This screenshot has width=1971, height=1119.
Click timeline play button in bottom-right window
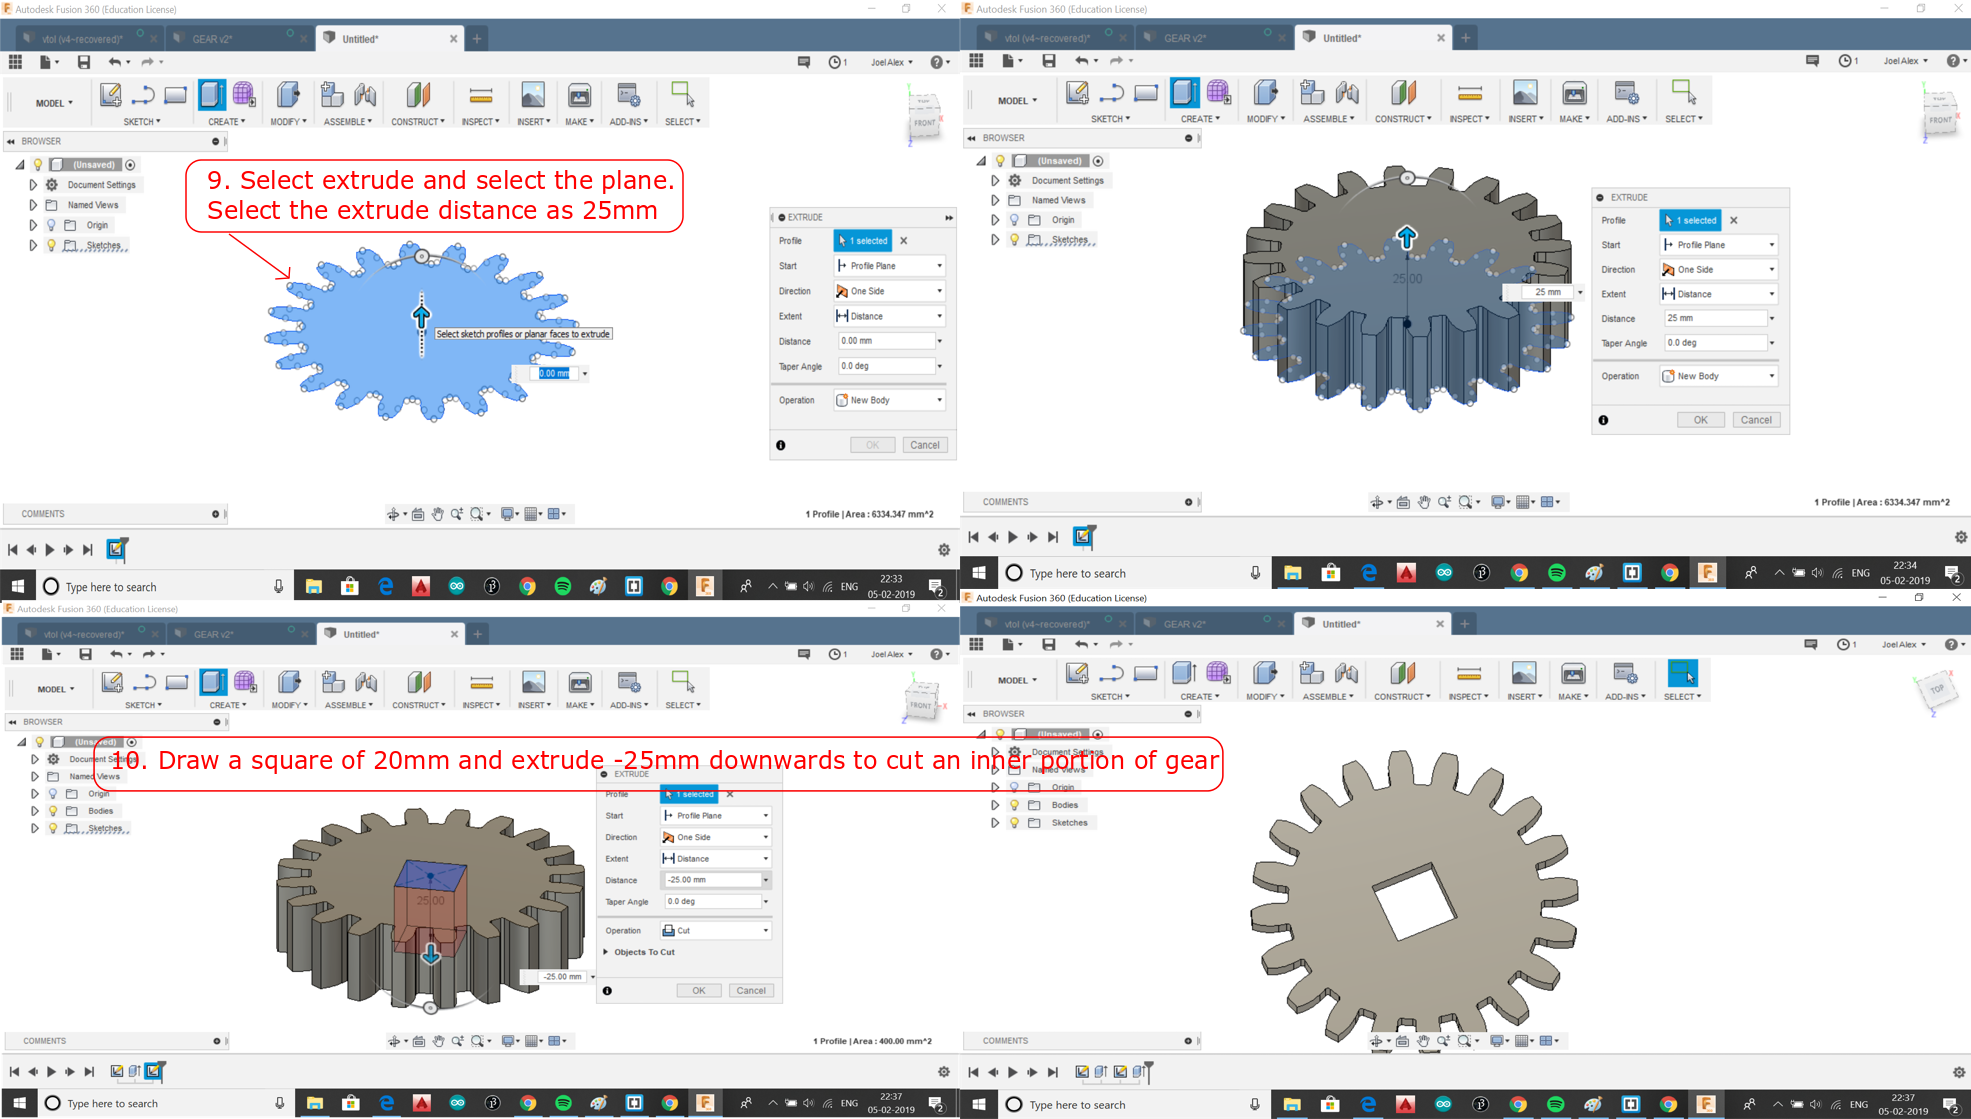[1012, 1072]
